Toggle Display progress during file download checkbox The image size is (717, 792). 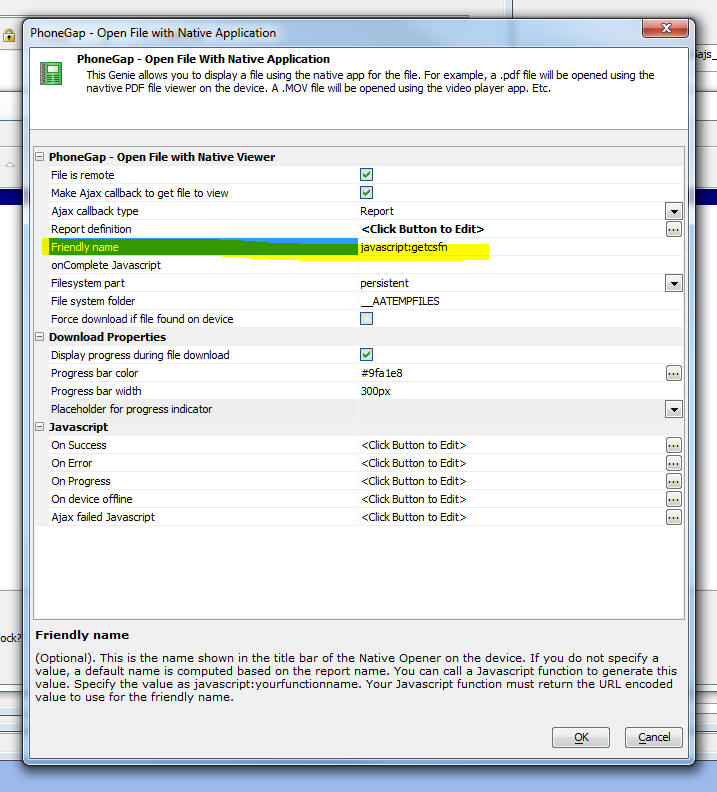pyautogui.click(x=367, y=355)
